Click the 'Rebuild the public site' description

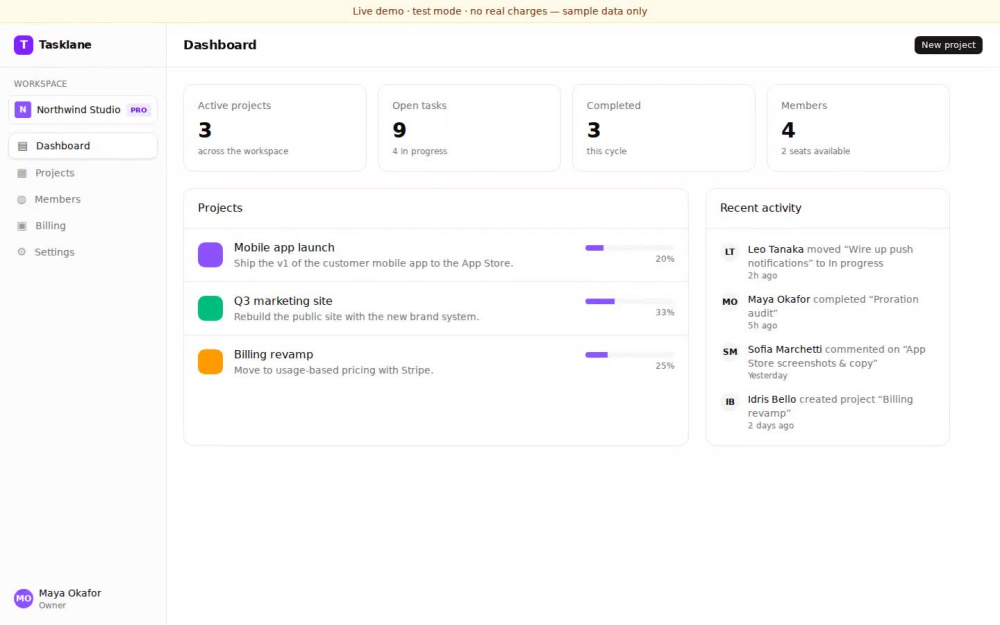[356, 317]
